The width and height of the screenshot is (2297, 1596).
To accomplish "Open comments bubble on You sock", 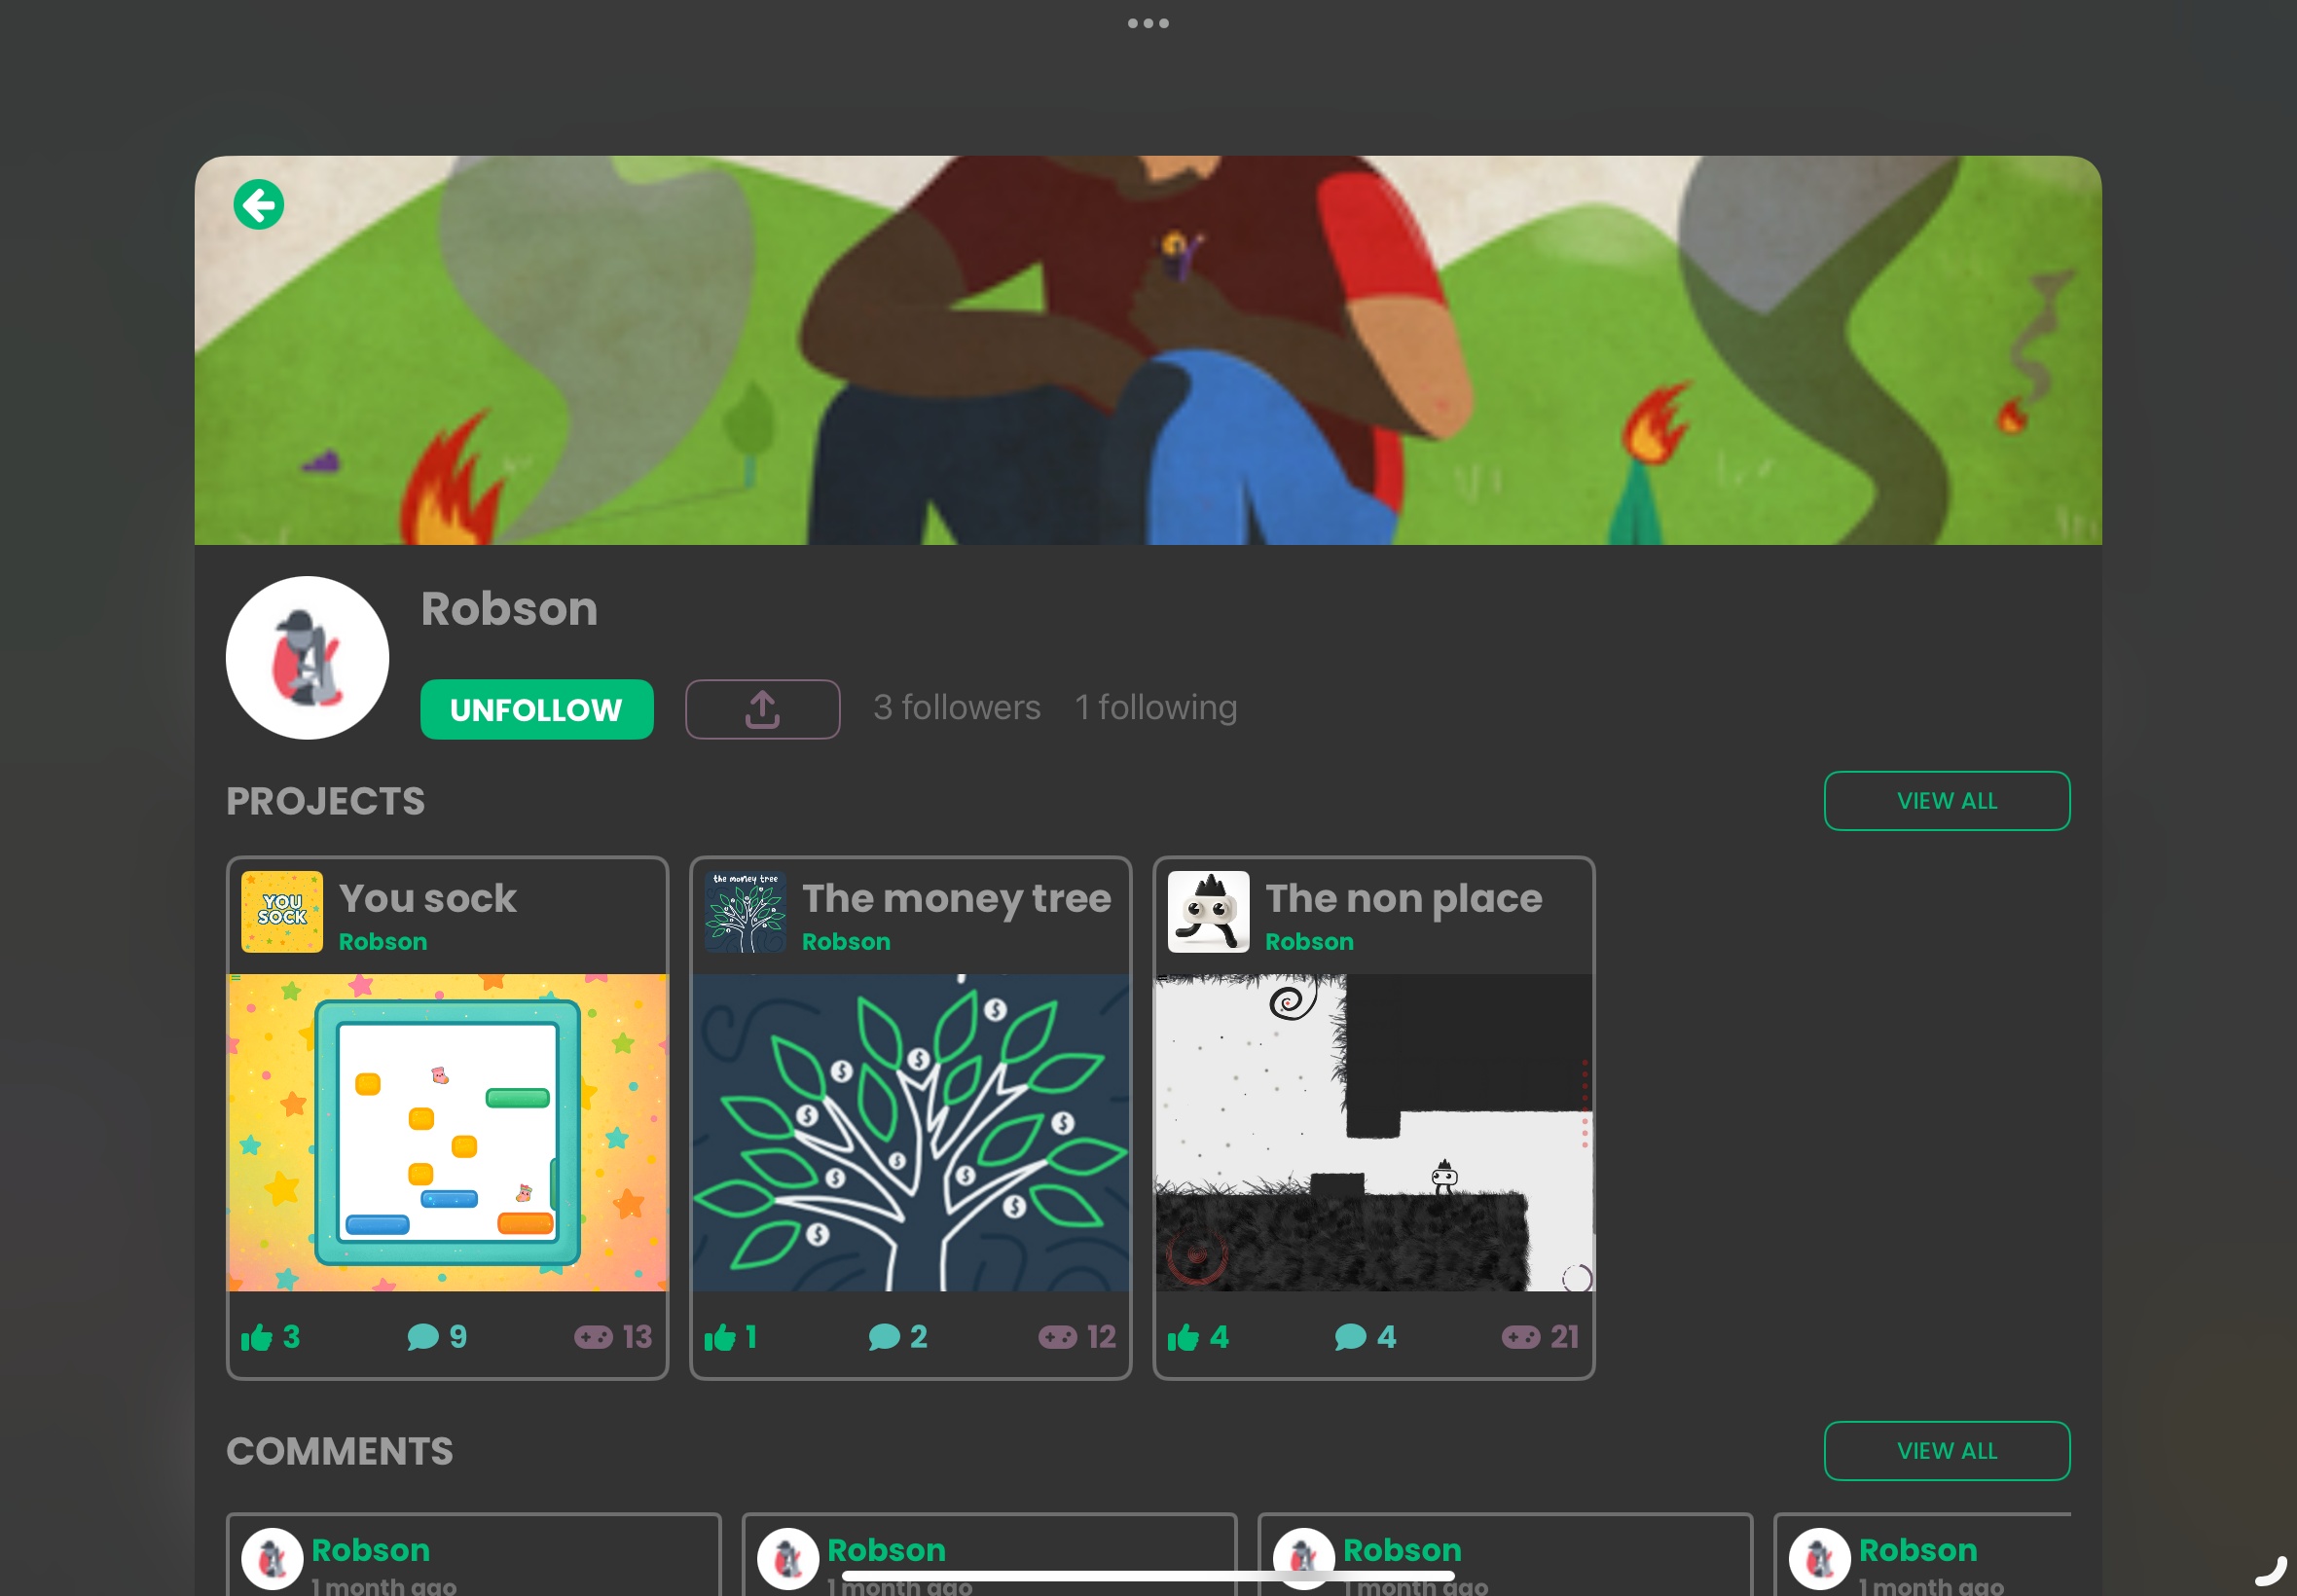I will pos(423,1337).
